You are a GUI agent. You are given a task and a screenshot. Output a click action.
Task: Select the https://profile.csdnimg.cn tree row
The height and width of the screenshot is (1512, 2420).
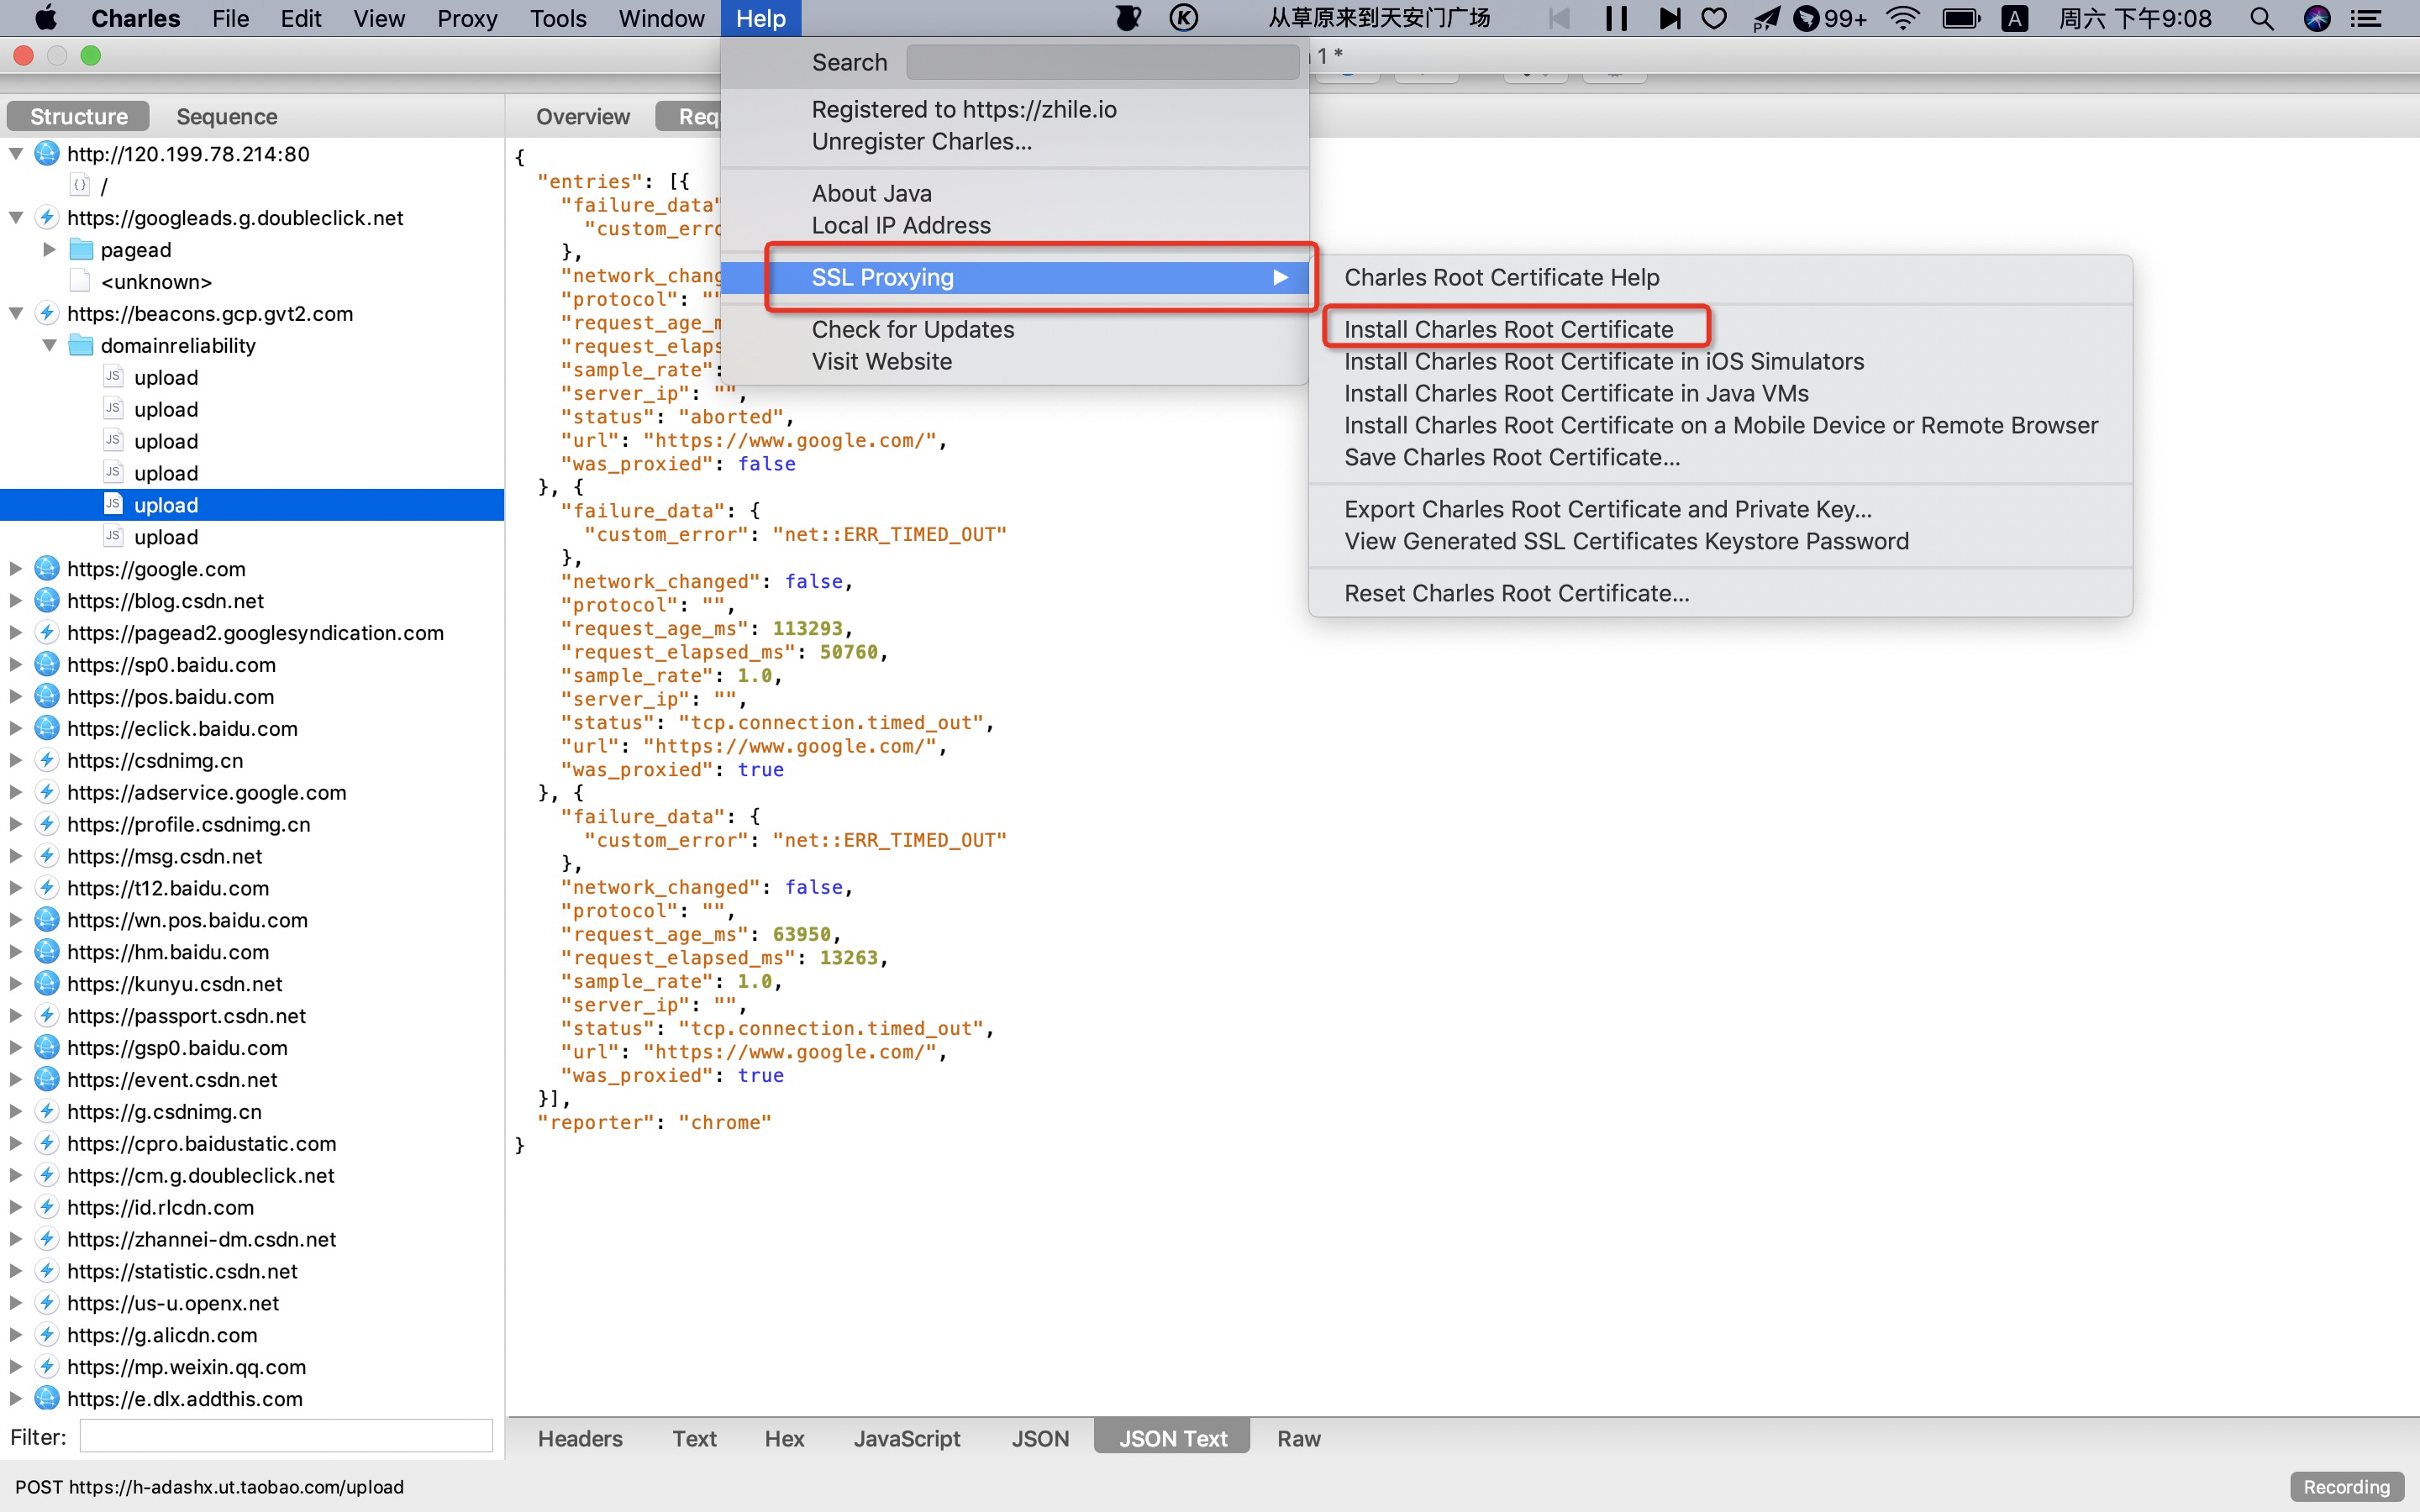pyautogui.click(x=252, y=825)
